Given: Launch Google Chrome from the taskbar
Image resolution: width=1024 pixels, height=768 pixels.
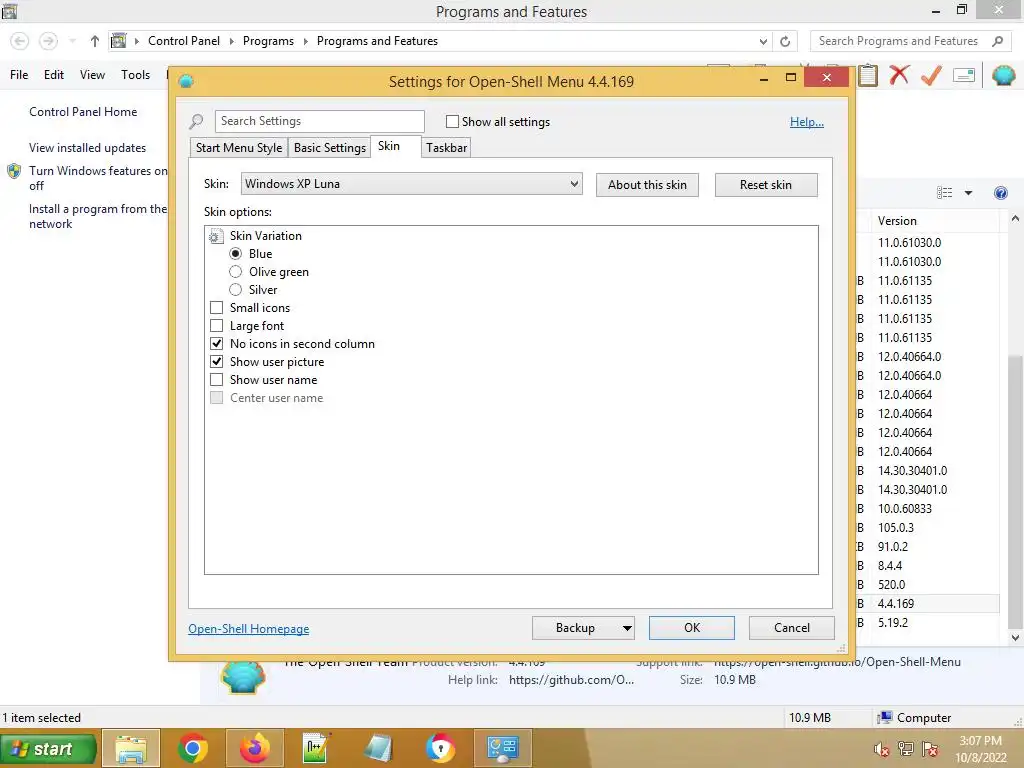Looking at the screenshot, I should coord(193,748).
